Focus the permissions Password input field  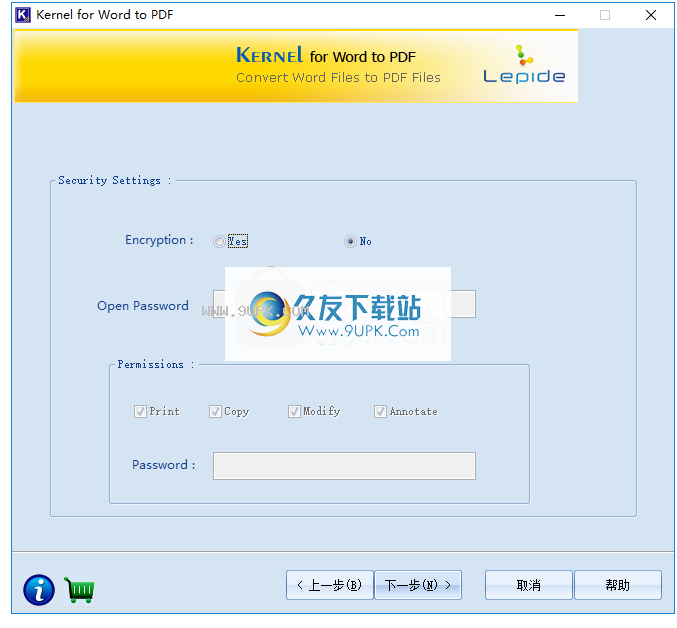click(x=344, y=466)
